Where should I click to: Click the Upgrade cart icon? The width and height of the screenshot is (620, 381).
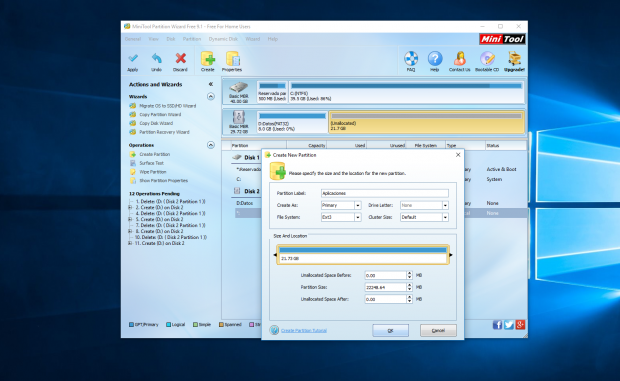click(514, 58)
